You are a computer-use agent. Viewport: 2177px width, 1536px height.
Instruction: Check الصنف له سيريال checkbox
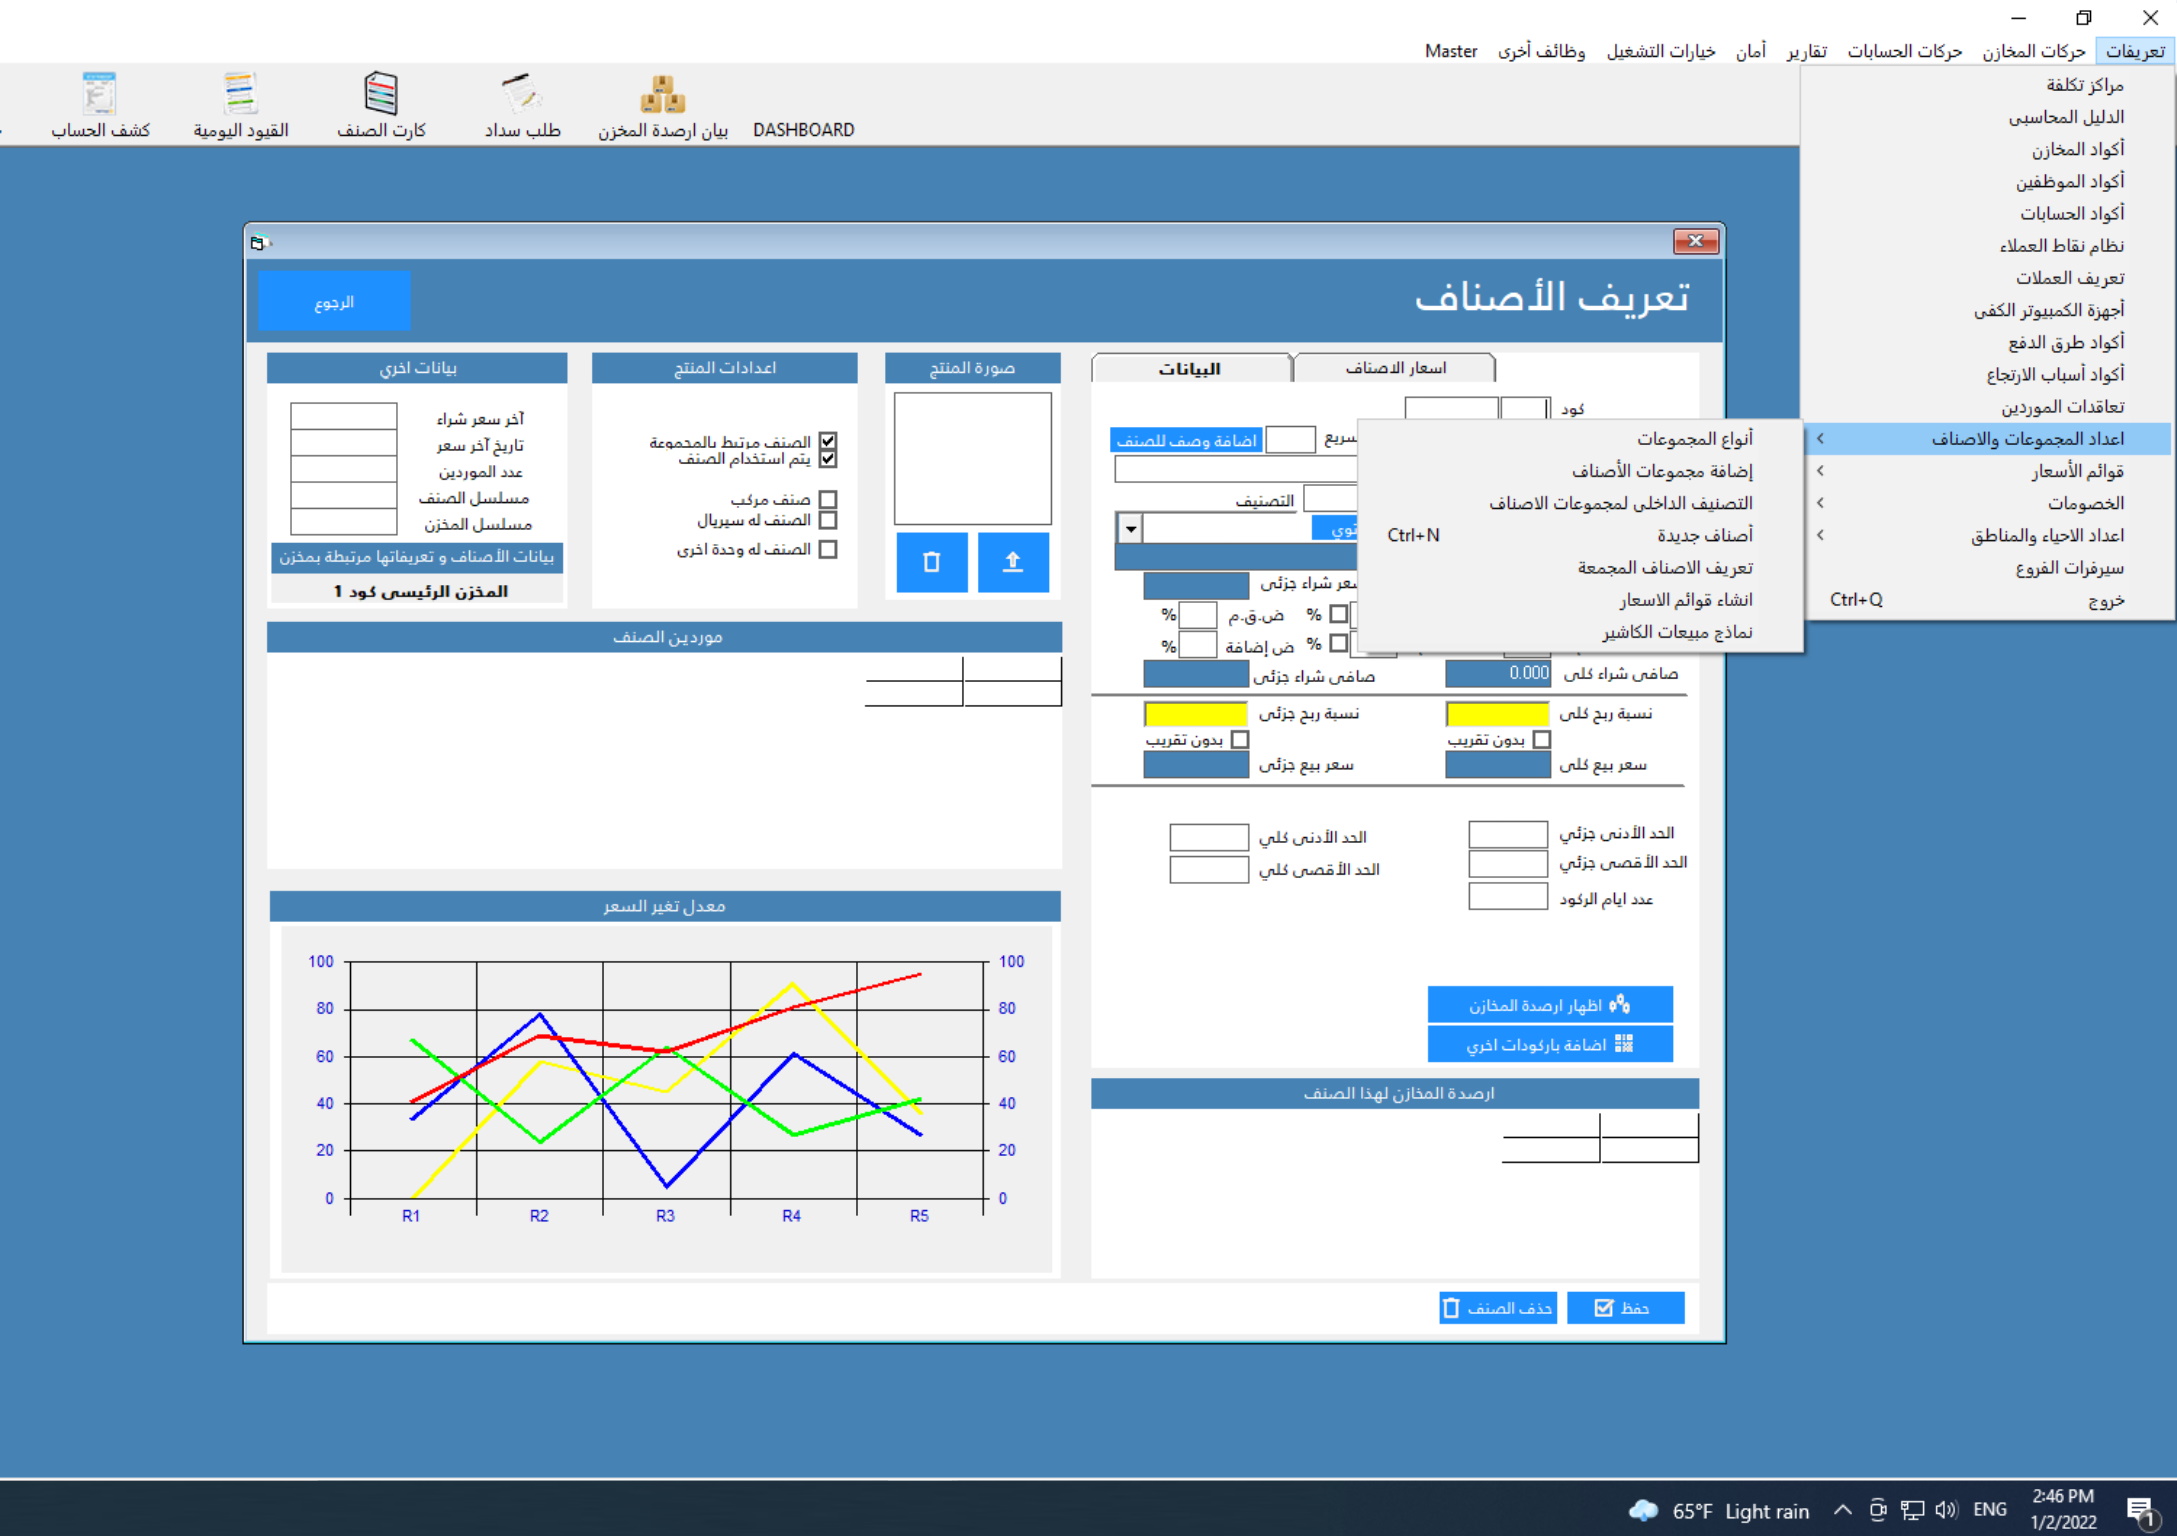829,519
